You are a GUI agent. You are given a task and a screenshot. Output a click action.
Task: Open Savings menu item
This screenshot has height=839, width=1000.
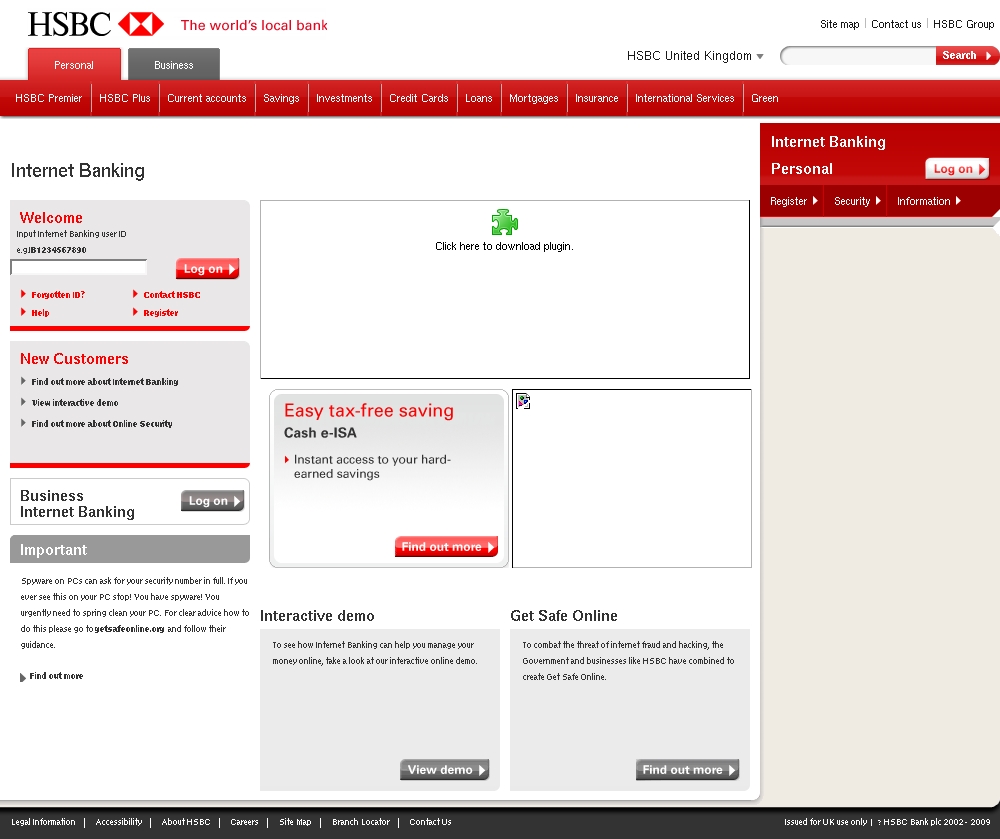(x=281, y=98)
